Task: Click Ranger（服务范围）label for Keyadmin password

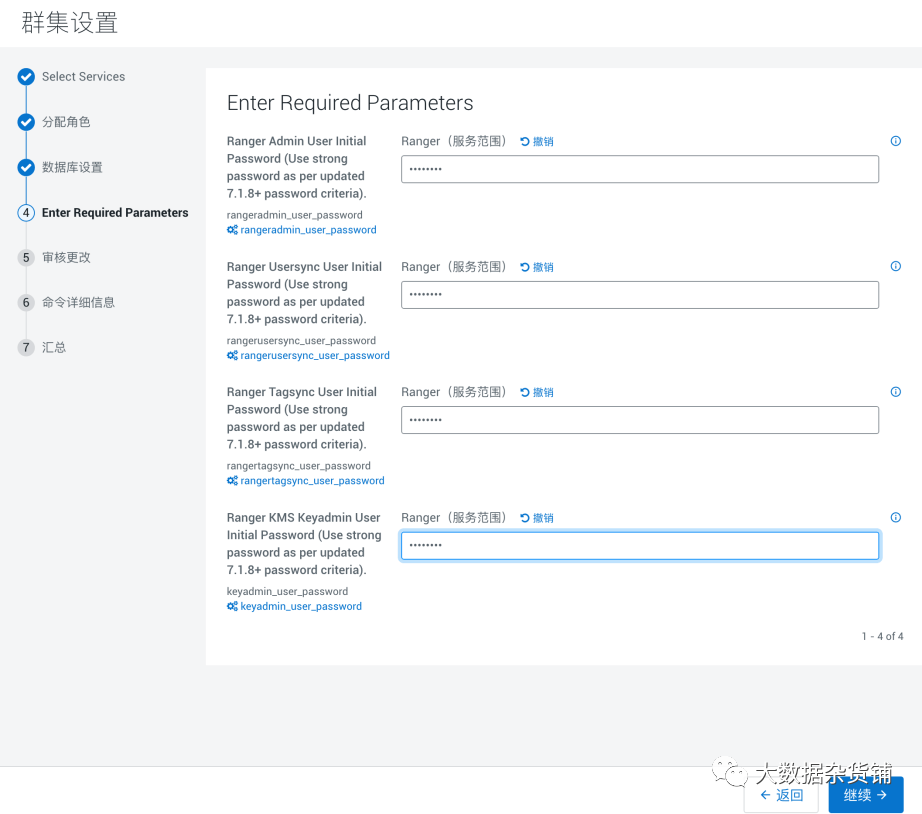Action: coord(453,518)
